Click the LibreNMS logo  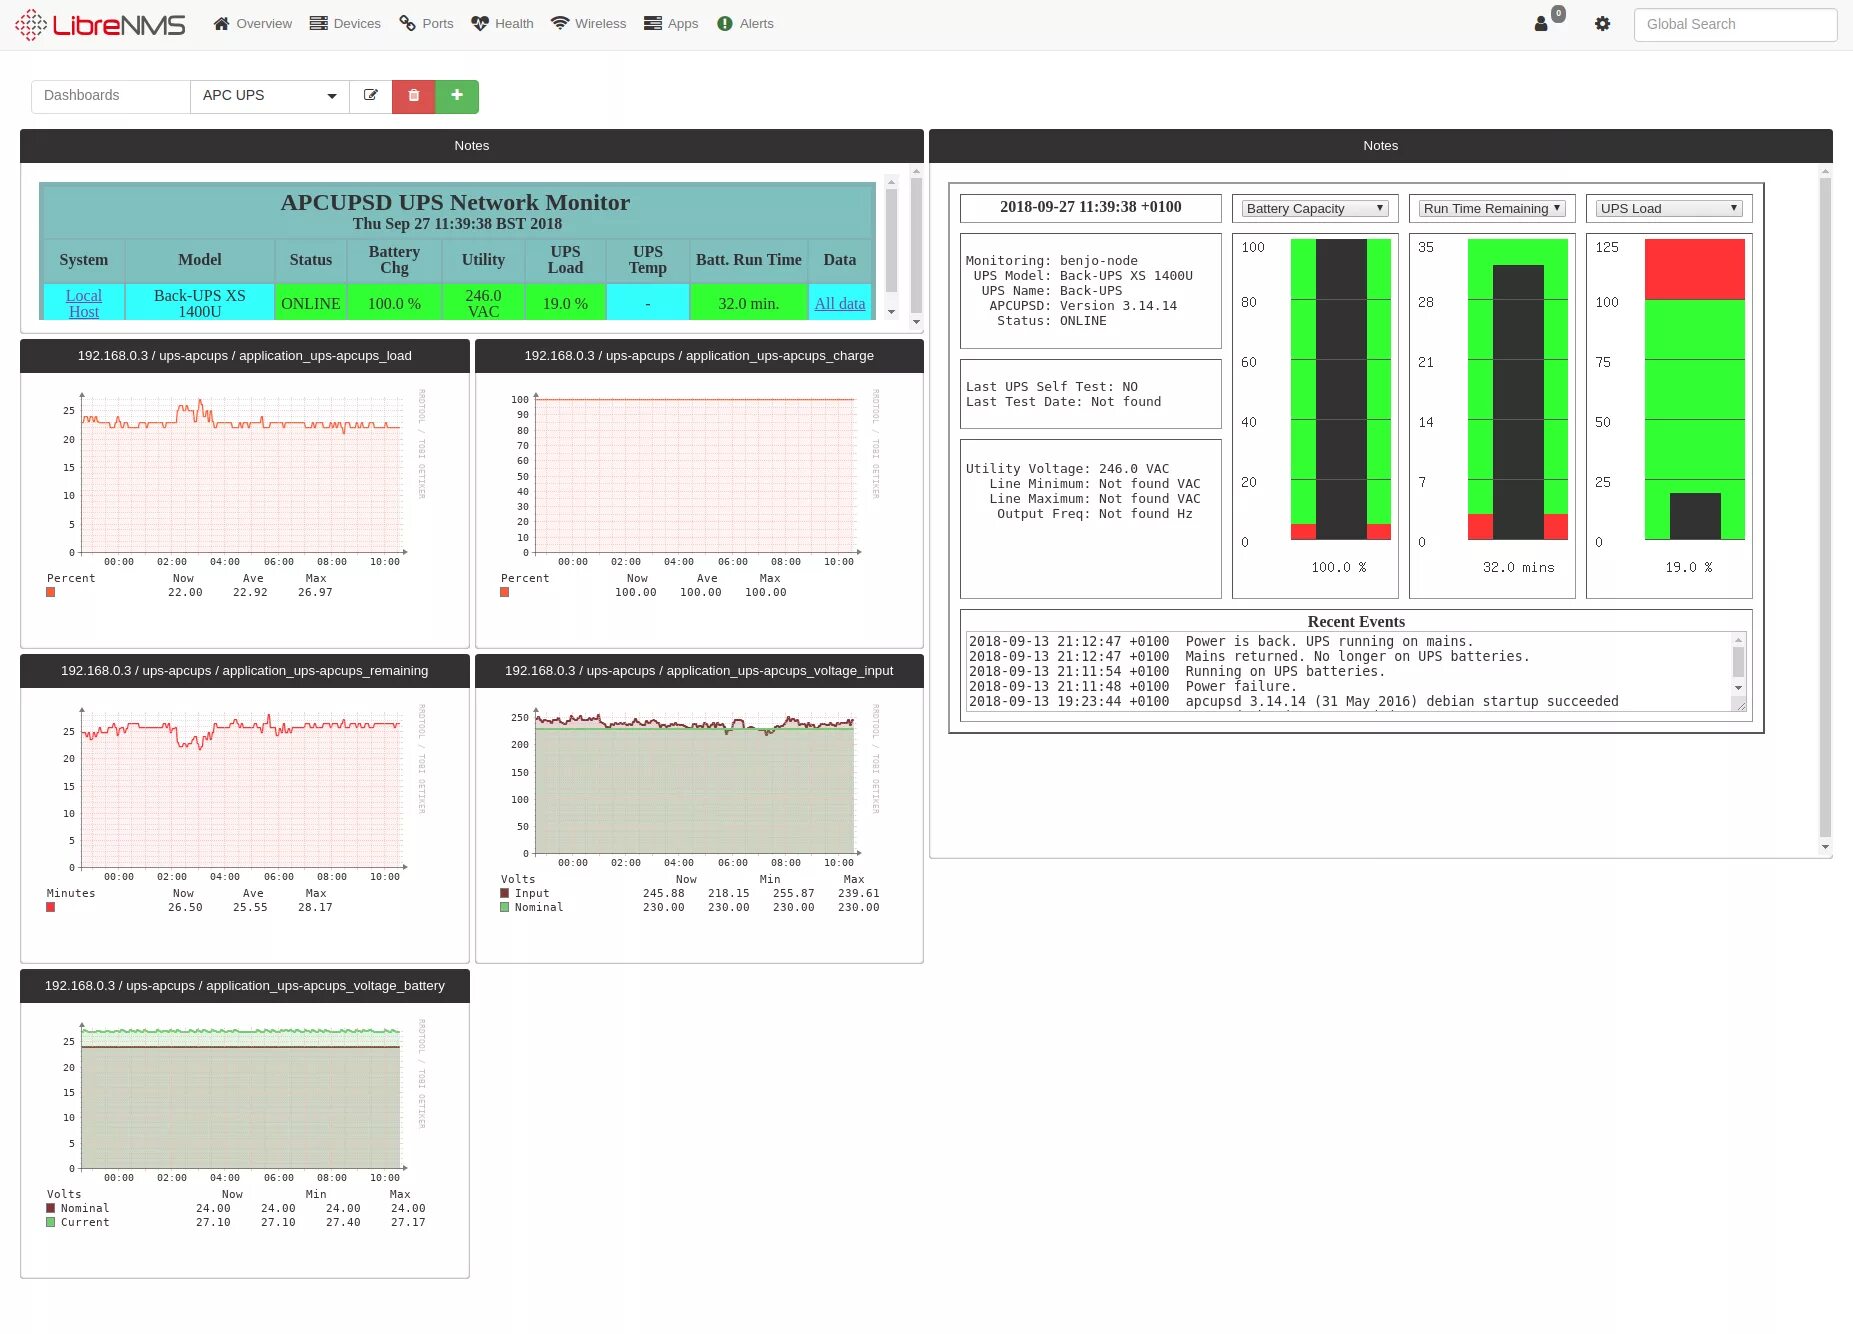point(100,24)
